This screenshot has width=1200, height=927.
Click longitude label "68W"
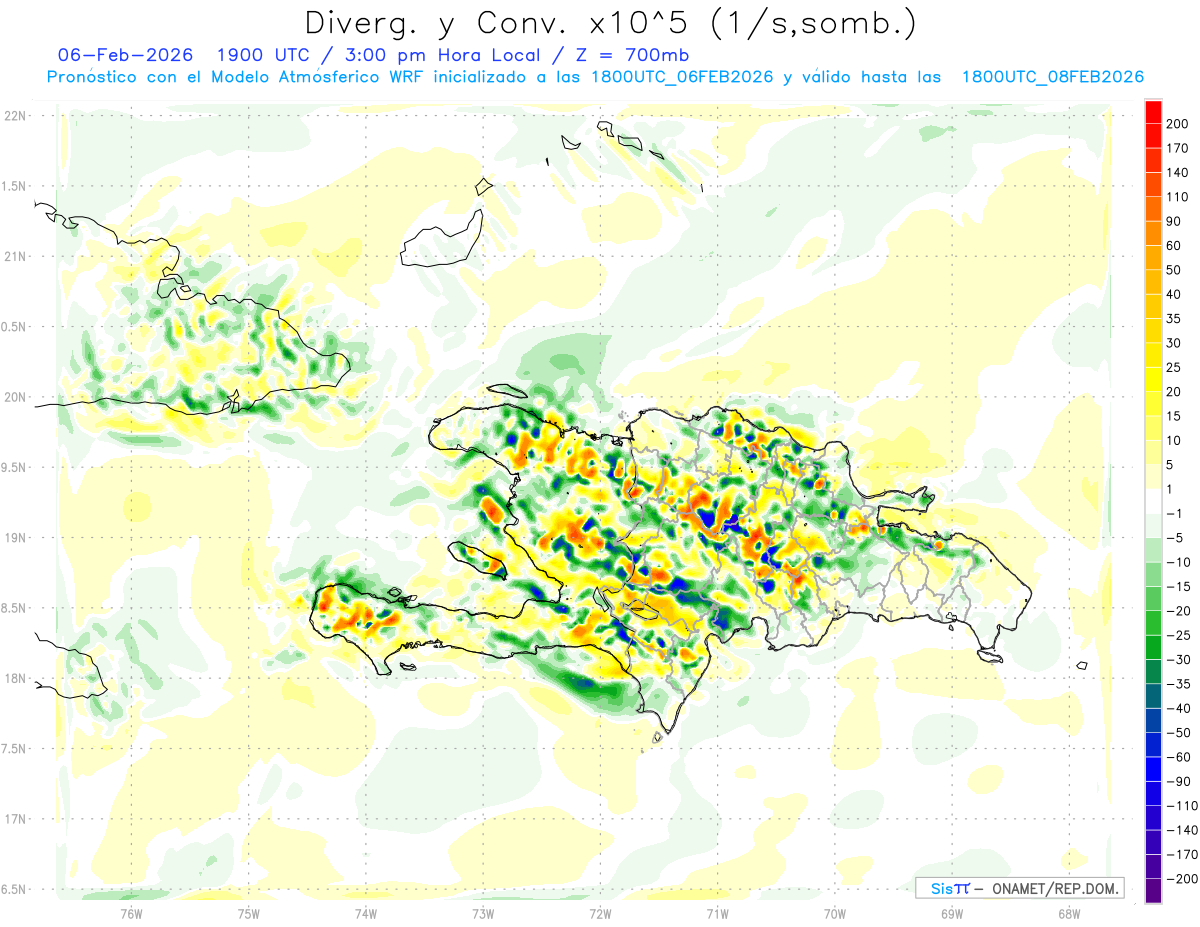1069,913
